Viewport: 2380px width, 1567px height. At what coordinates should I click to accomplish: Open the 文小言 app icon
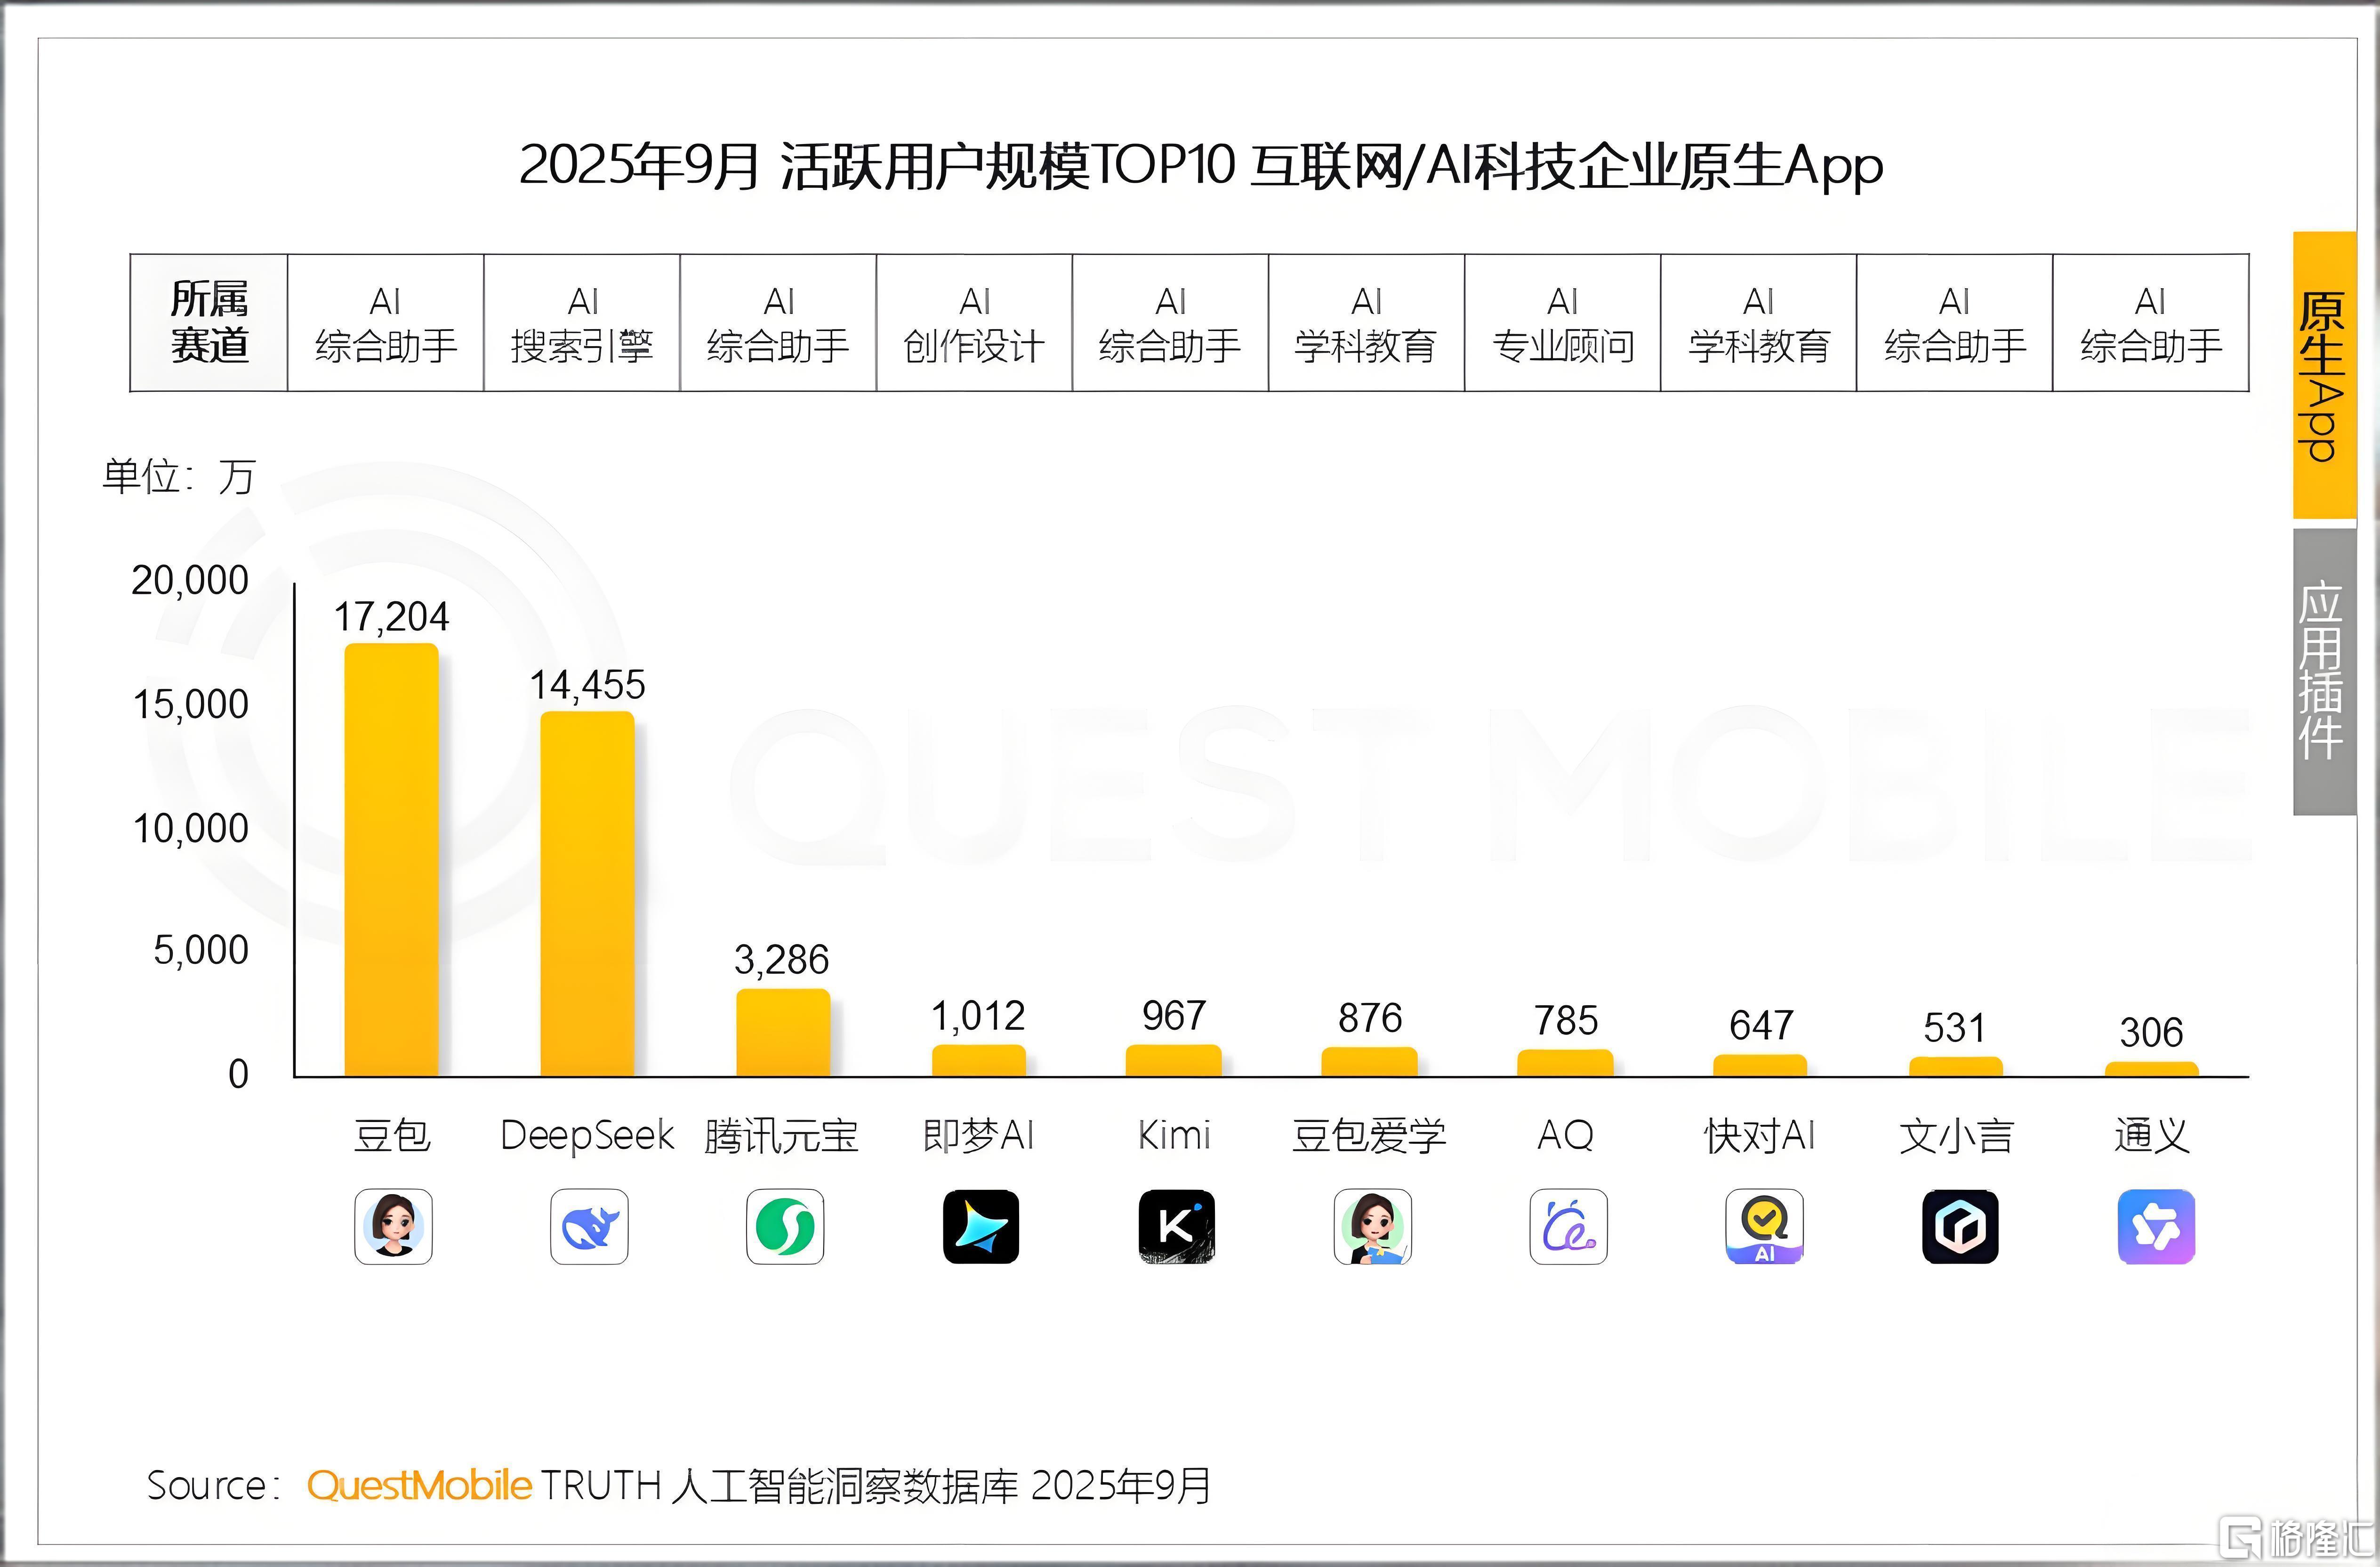click(x=1961, y=1227)
